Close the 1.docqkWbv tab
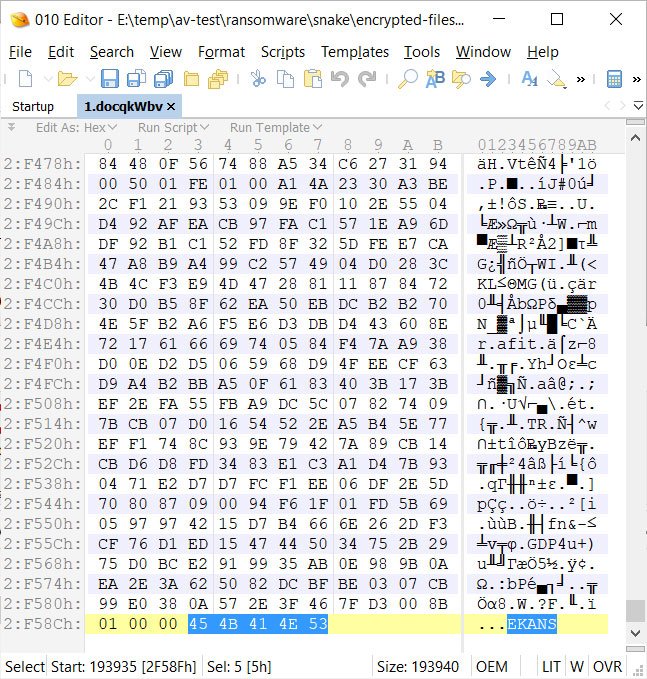 tap(171, 106)
